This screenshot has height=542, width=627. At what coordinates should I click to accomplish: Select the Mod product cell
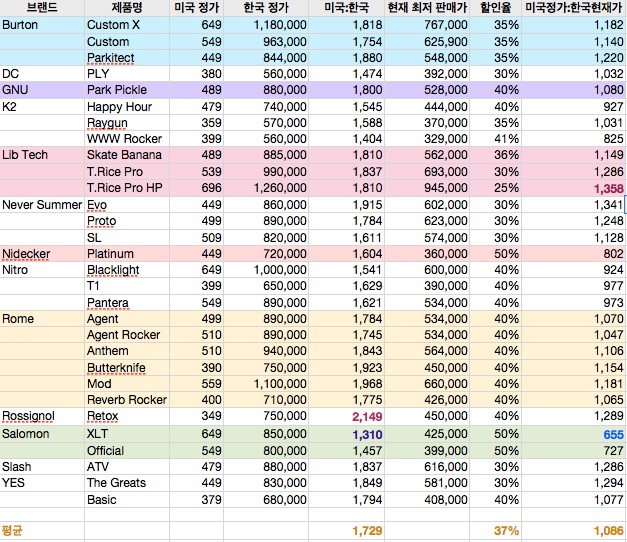[127, 384]
